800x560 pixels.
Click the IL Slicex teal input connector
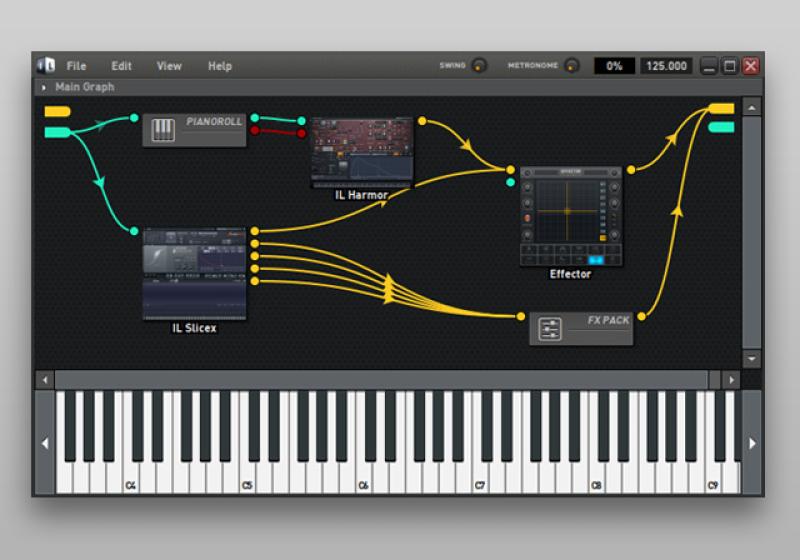coord(134,231)
